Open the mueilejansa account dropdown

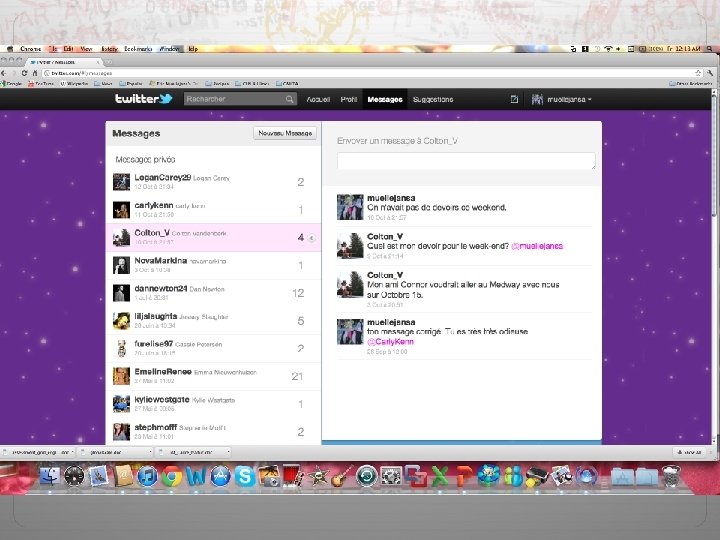[562, 99]
